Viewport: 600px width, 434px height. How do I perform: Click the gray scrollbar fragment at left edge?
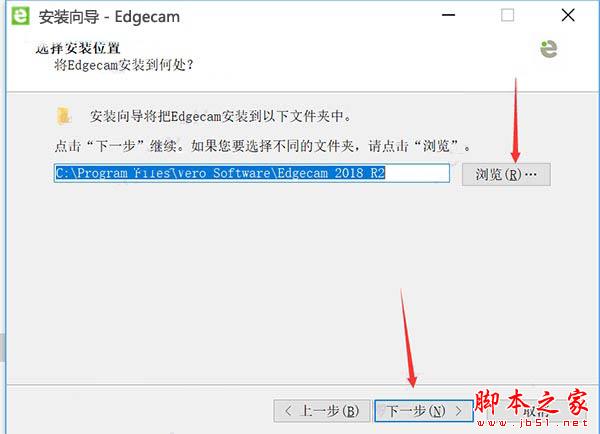pos(2,347)
